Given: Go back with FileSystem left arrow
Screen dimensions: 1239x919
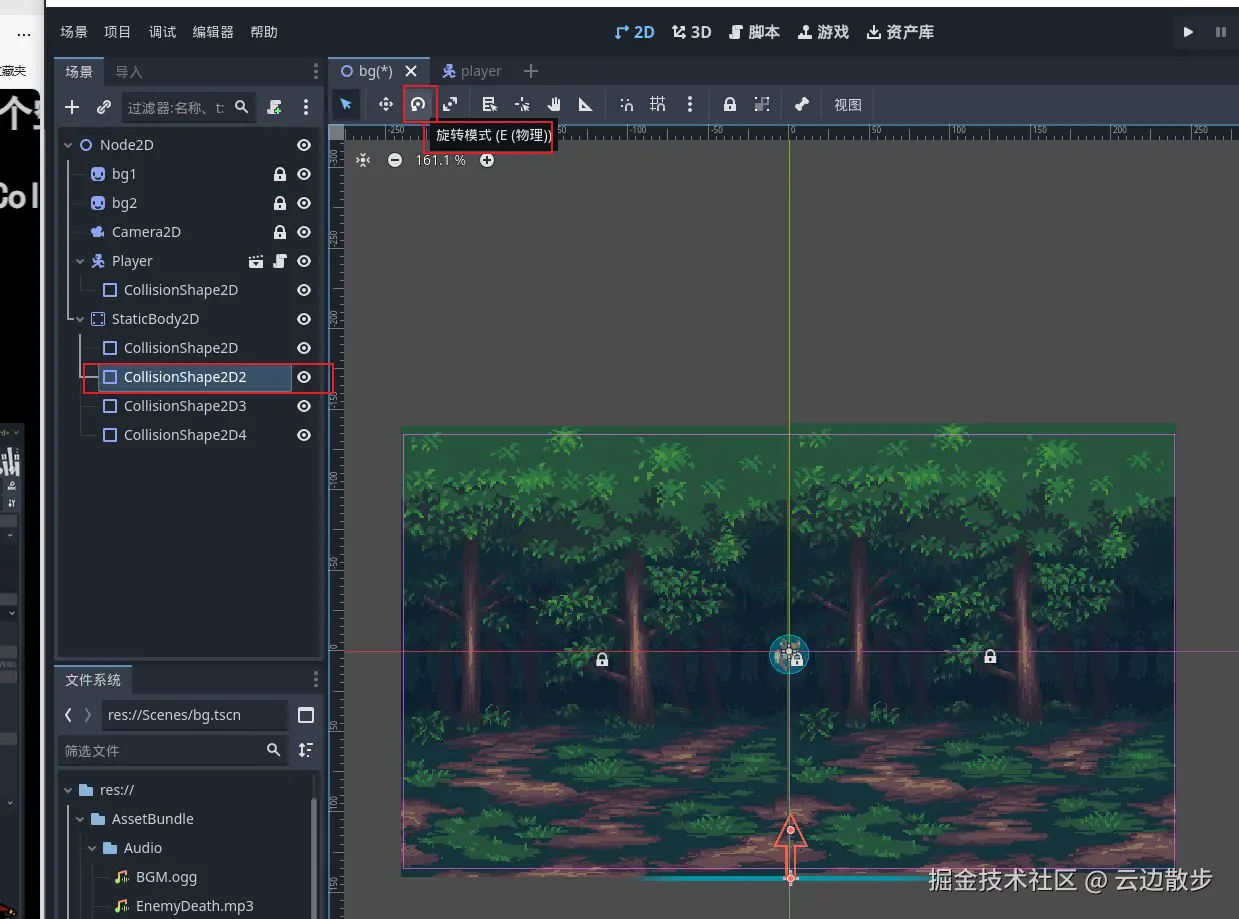Looking at the screenshot, I should coord(68,715).
